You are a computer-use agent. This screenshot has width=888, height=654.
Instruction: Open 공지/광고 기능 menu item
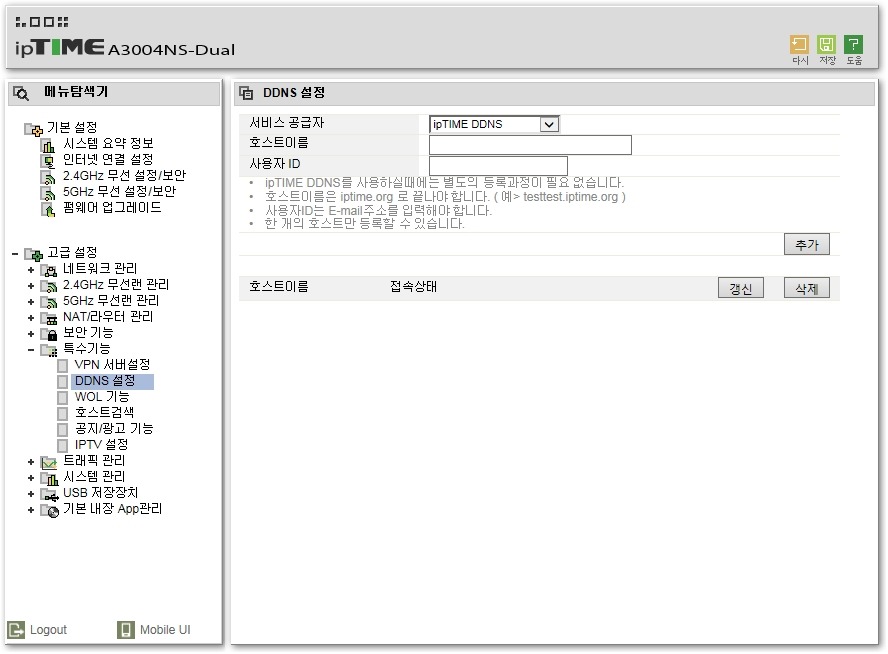[x=114, y=429]
